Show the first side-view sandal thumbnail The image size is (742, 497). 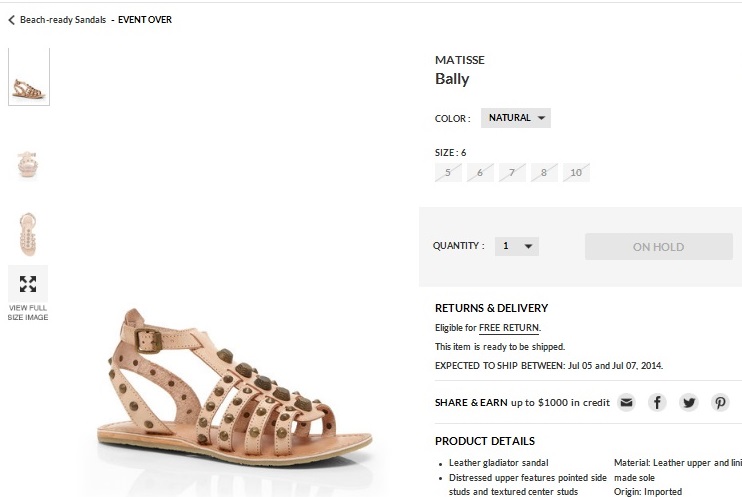coord(28,77)
